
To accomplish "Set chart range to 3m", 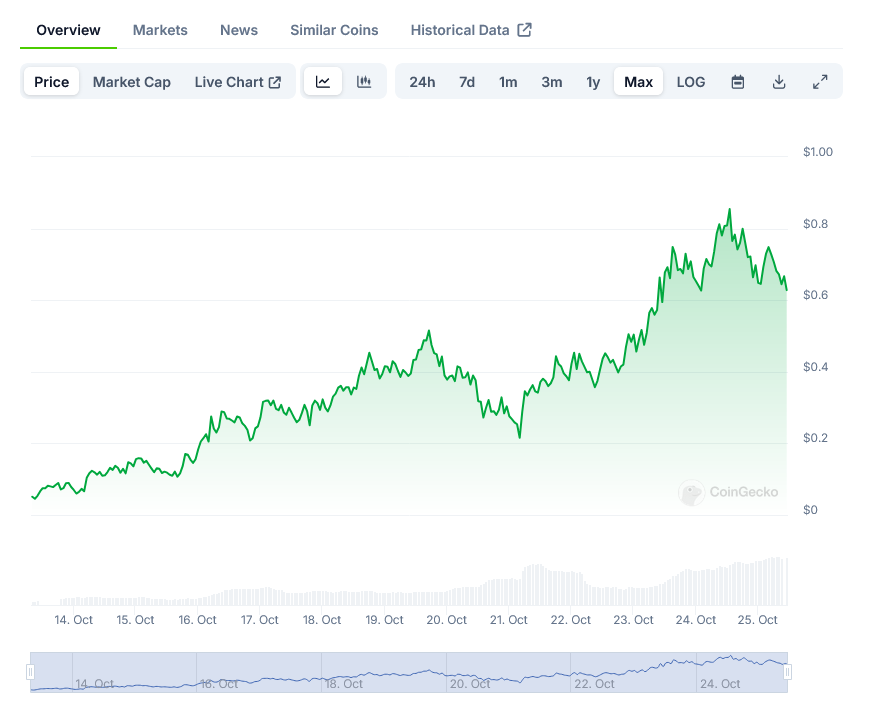I will point(551,82).
